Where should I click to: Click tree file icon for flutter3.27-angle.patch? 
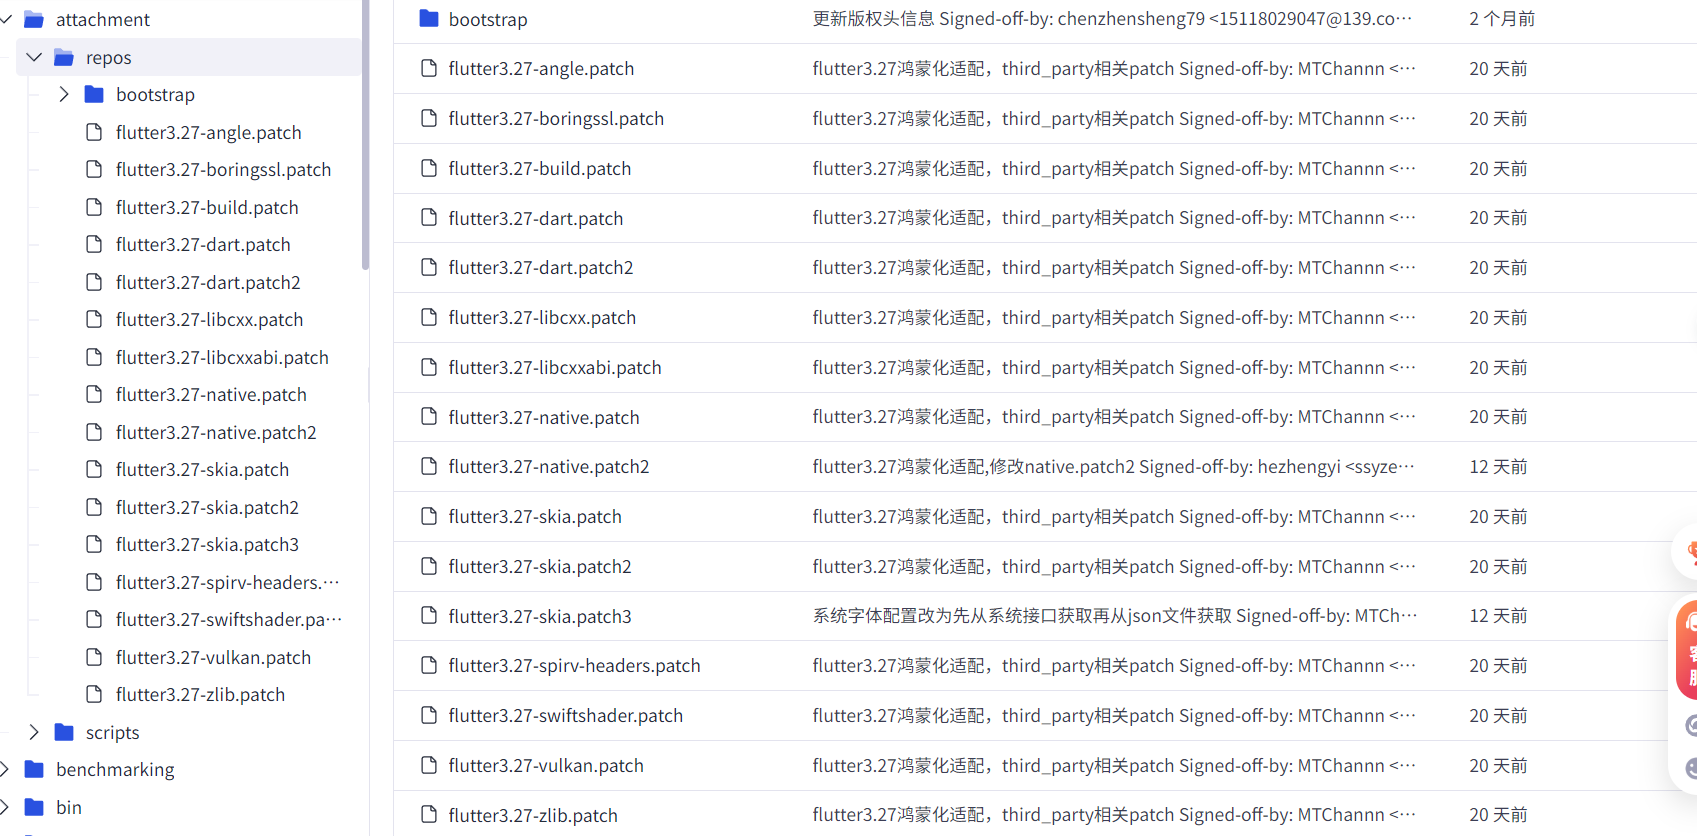(94, 132)
